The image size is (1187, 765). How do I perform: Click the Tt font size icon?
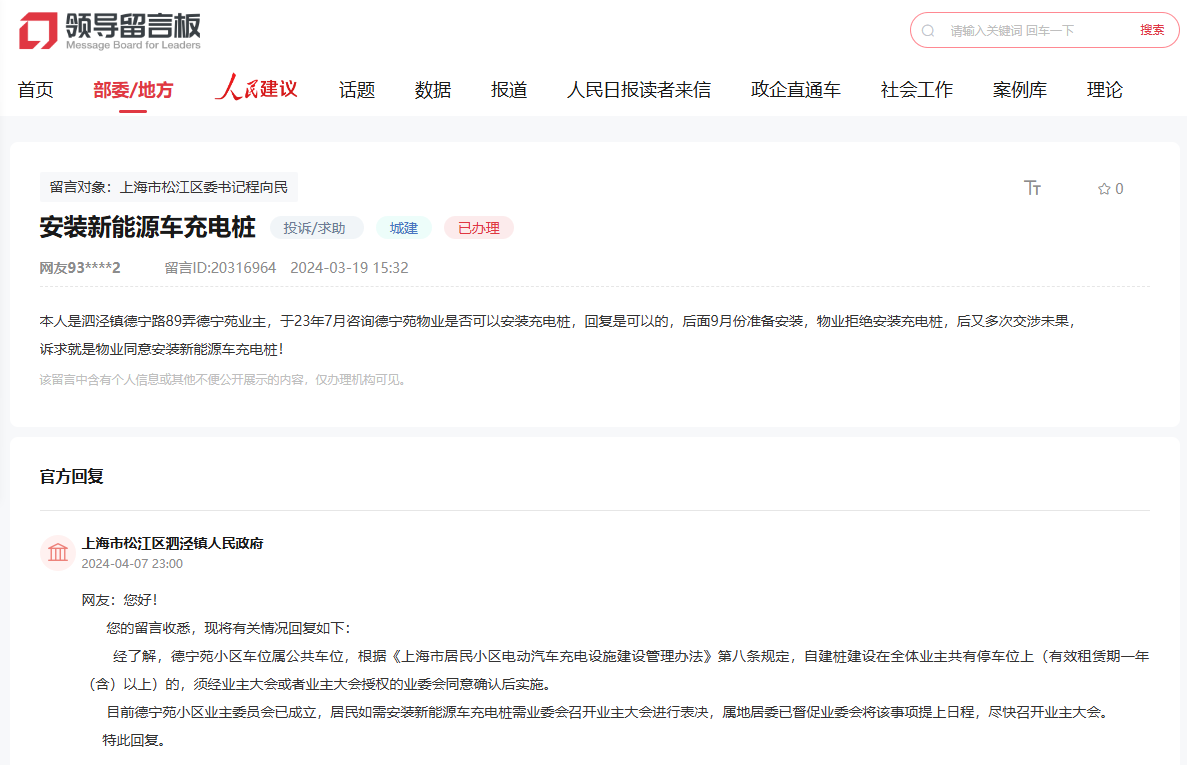(1033, 188)
